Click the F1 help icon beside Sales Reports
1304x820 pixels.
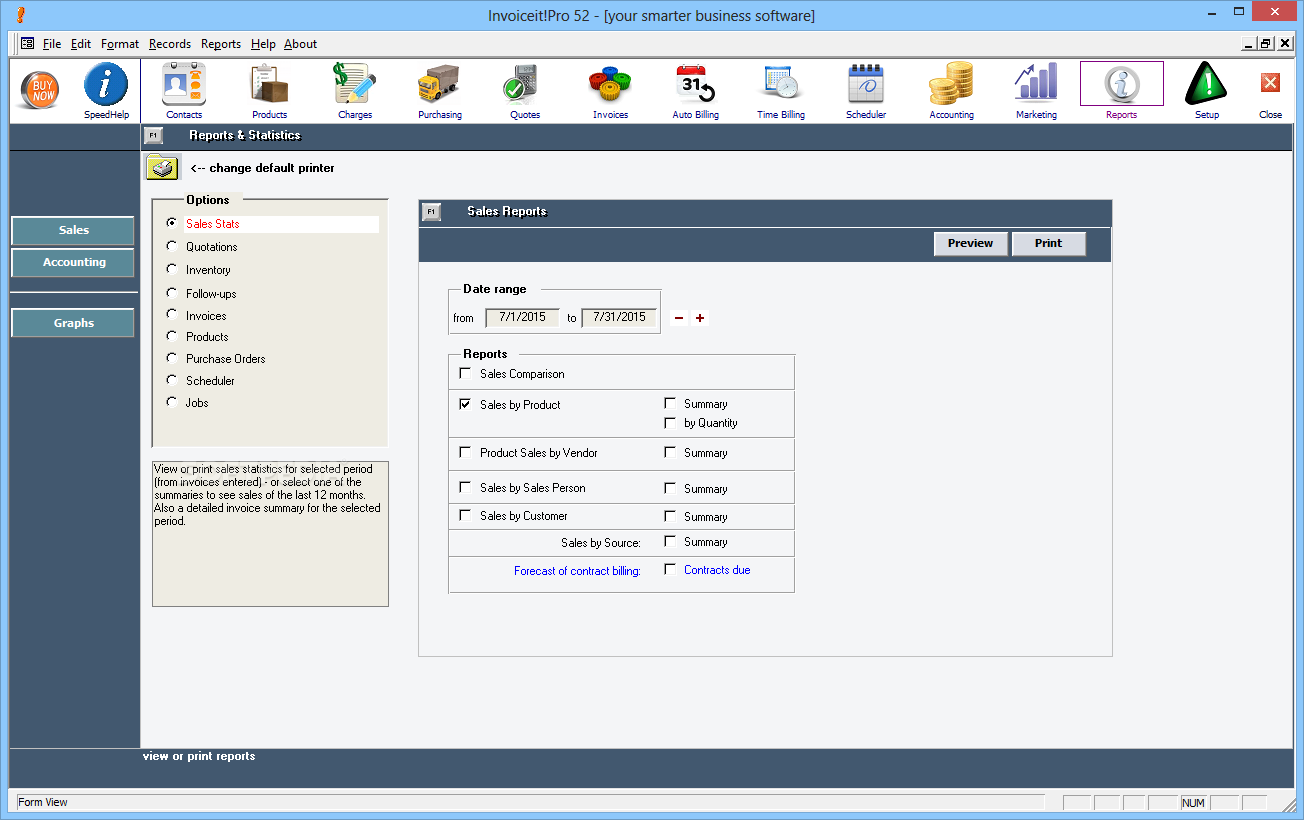pos(431,211)
